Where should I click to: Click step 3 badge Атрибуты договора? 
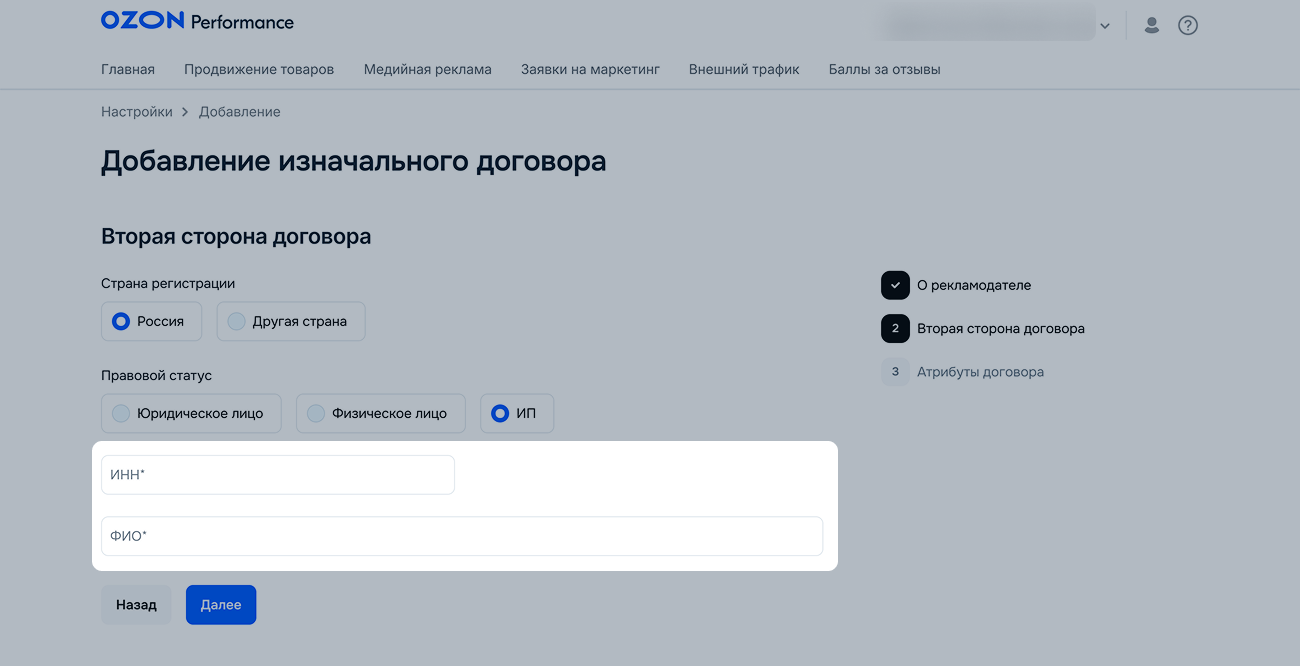coord(895,372)
